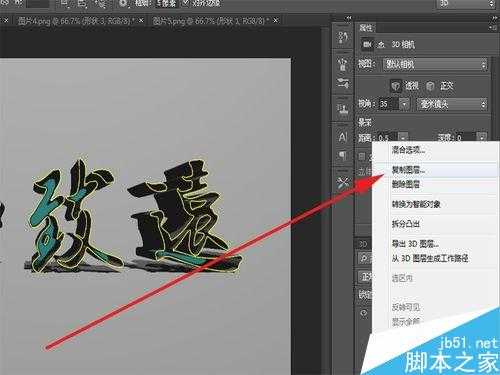Open the Tool Presets panel (crossed tools icon)
The height and width of the screenshot is (375, 500).
point(343,182)
